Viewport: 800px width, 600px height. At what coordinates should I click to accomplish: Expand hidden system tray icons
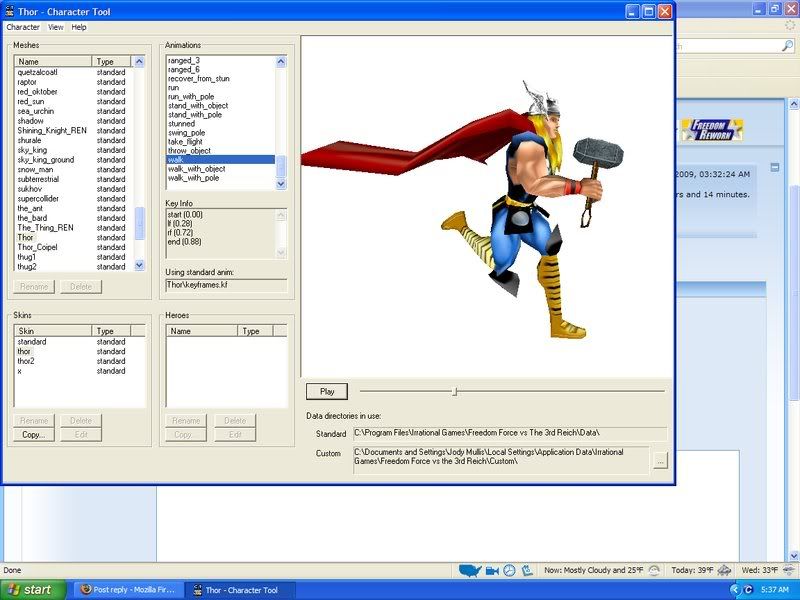click(x=734, y=590)
